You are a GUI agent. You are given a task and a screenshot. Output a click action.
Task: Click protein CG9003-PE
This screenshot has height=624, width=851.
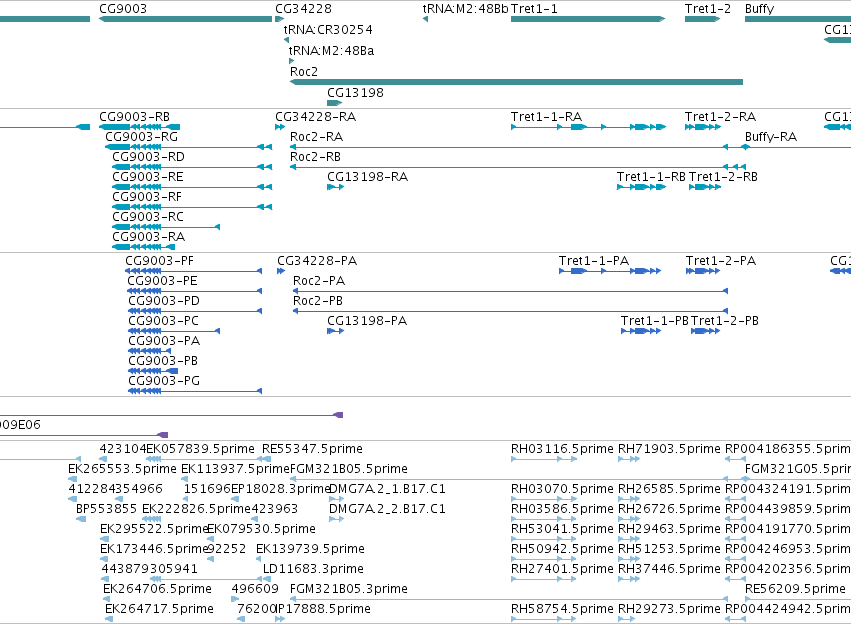click(162, 282)
